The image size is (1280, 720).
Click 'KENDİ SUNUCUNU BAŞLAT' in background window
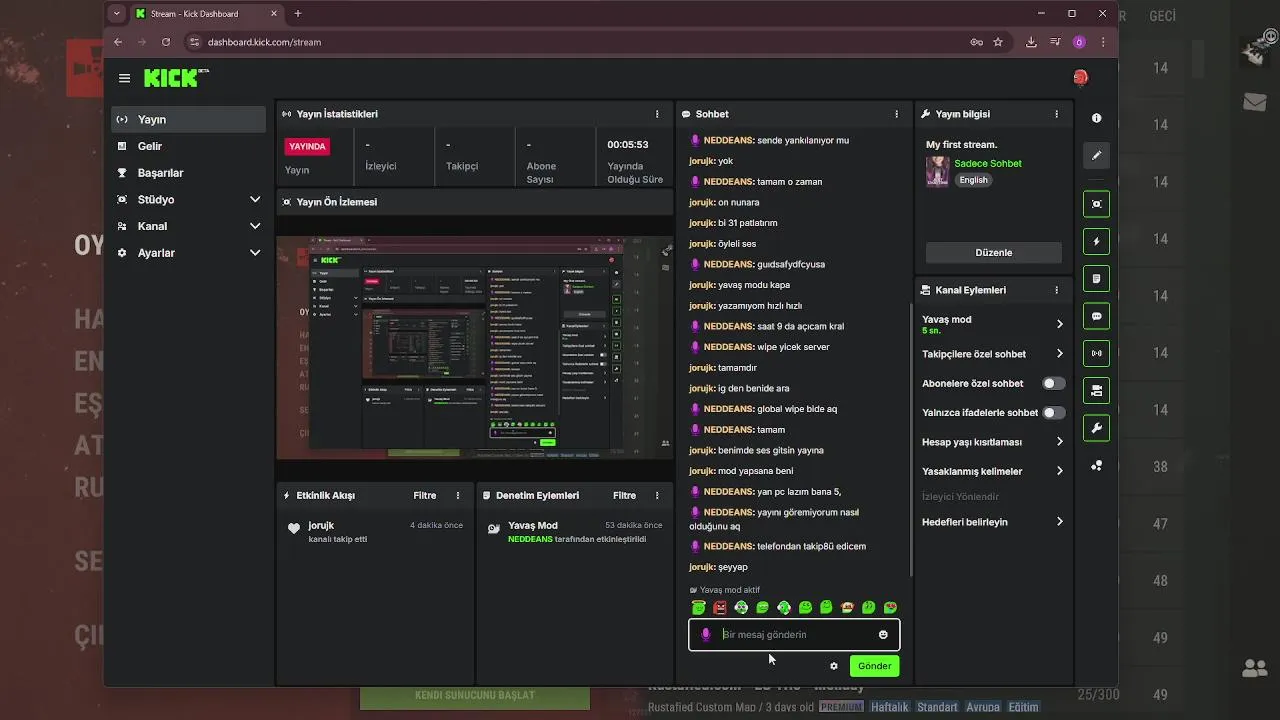(x=475, y=695)
